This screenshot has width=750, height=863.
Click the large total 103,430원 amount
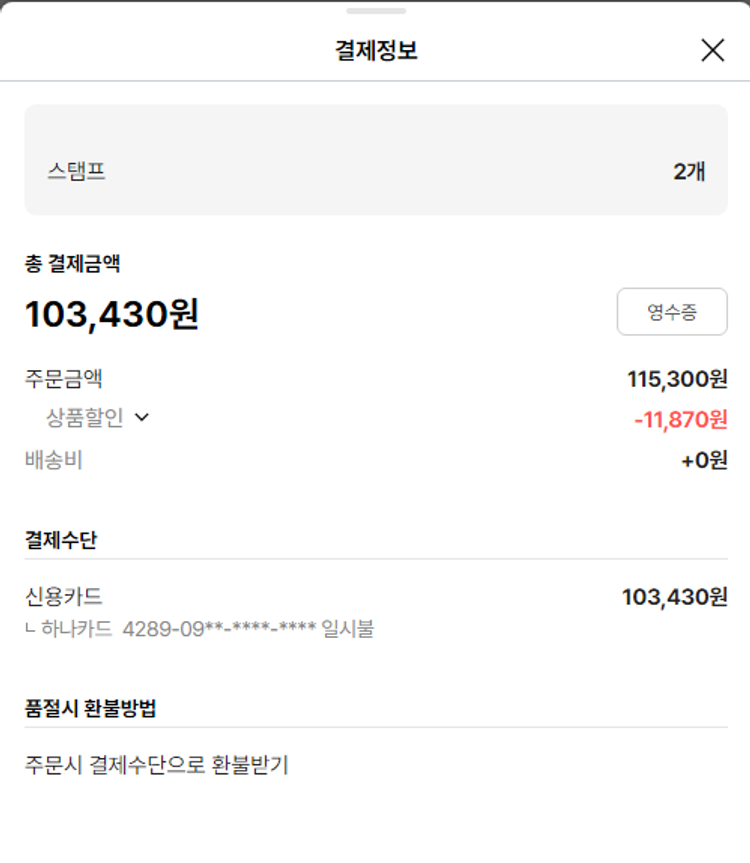click(x=112, y=314)
